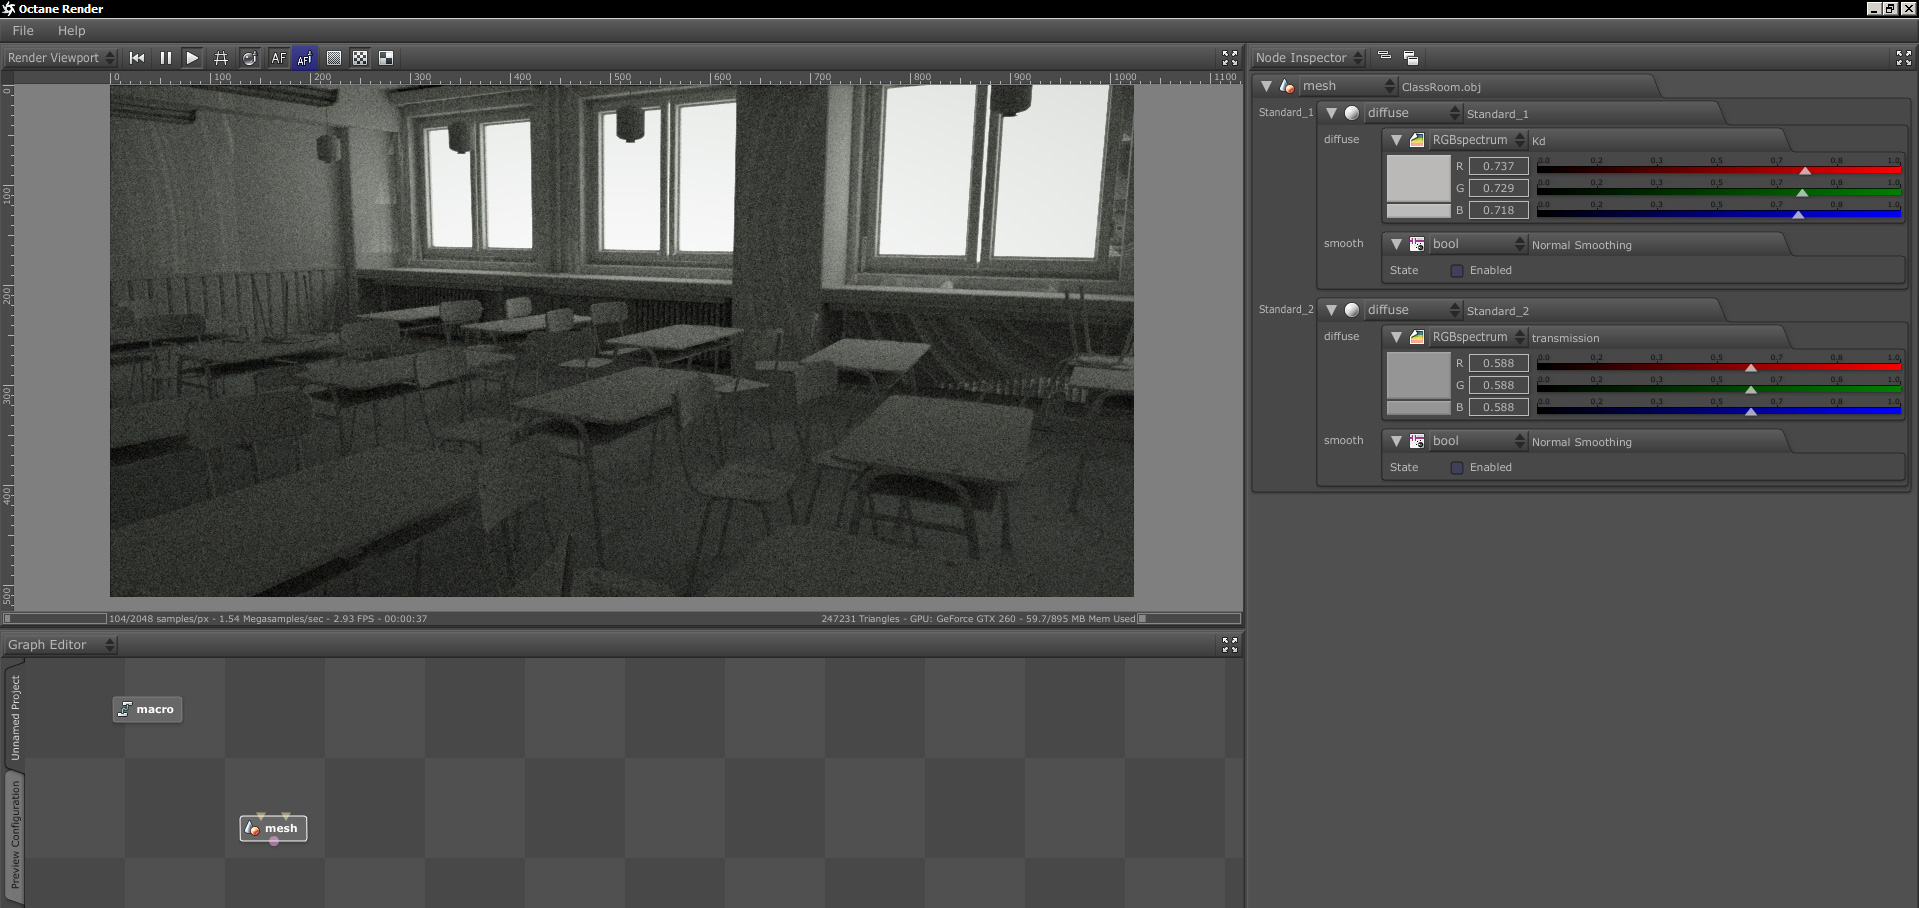Click the Standard_1 bool node icon
Screen dimensions: 1919x908
click(x=1417, y=244)
